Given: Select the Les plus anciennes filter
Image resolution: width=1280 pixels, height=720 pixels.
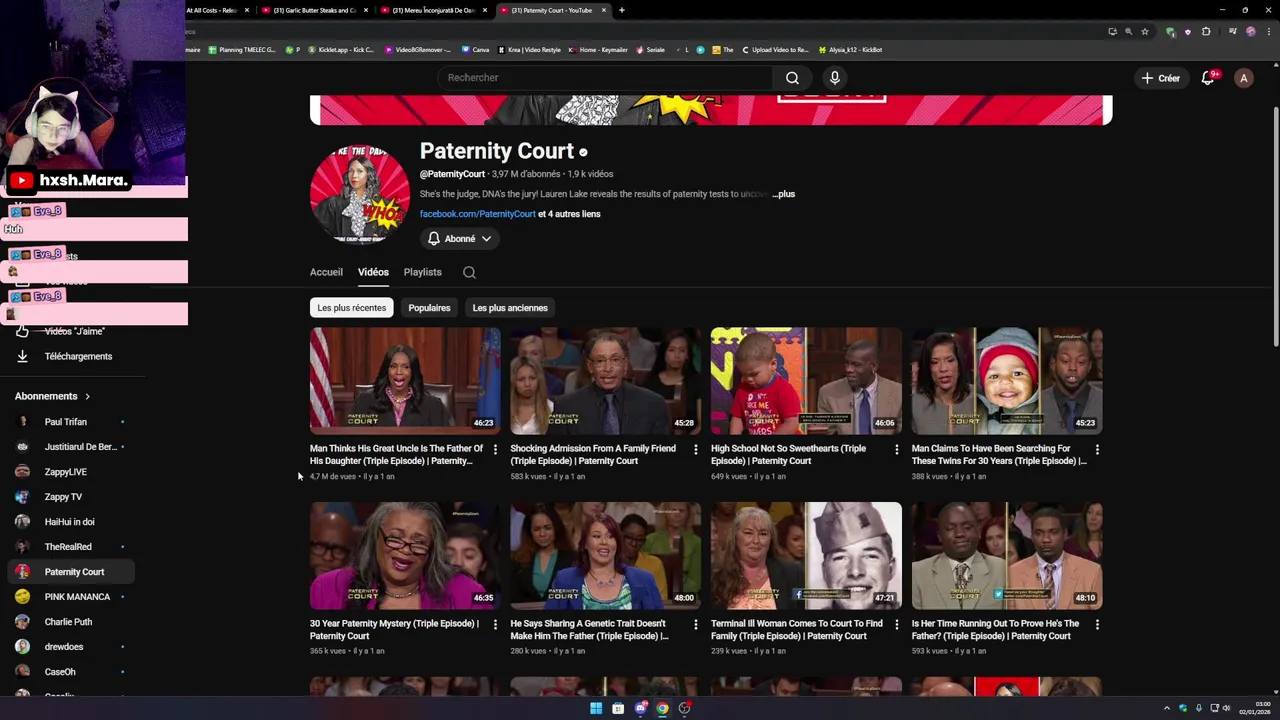Looking at the screenshot, I should click(x=510, y=308).
